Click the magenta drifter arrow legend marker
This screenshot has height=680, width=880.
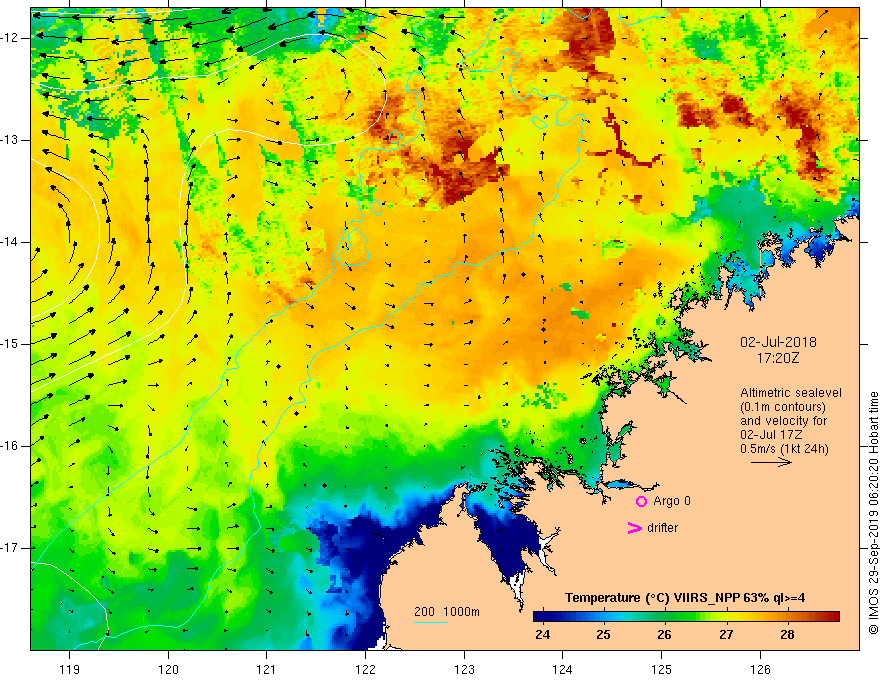(x=635, y=528)
